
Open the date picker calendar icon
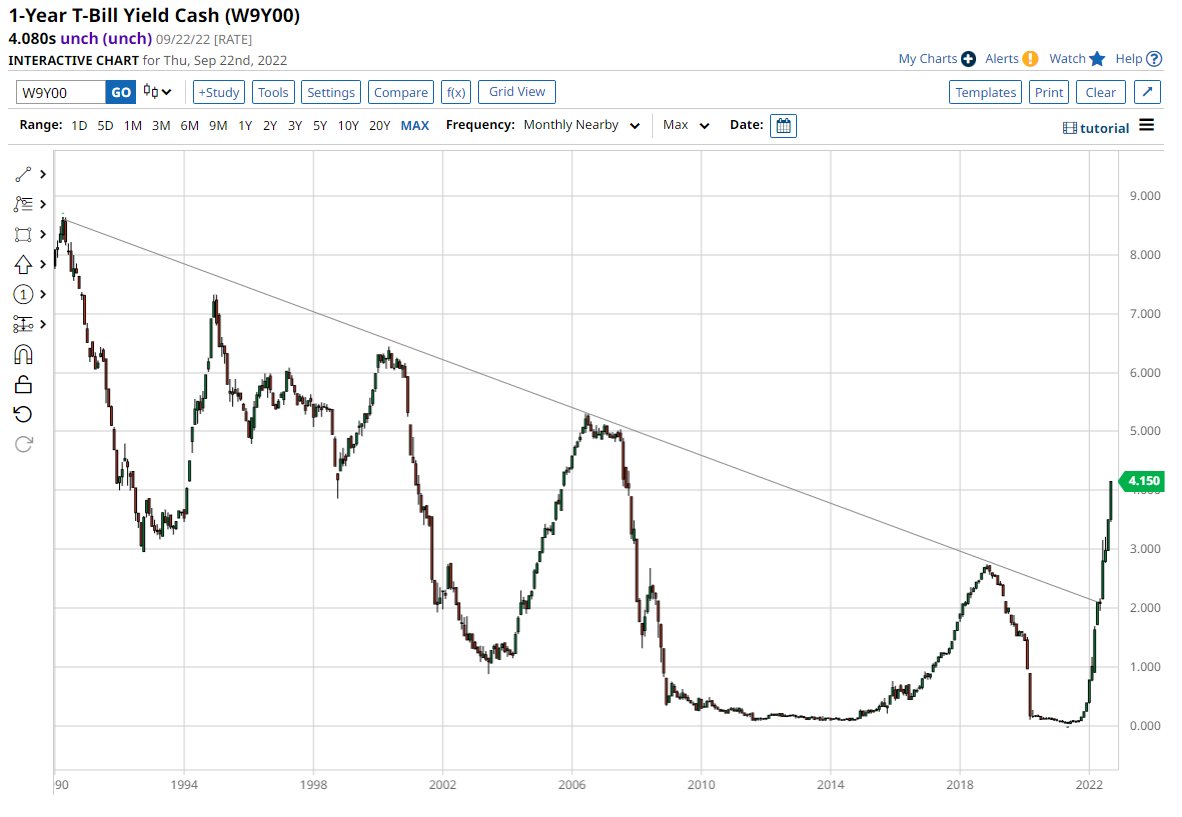[783, 126]
